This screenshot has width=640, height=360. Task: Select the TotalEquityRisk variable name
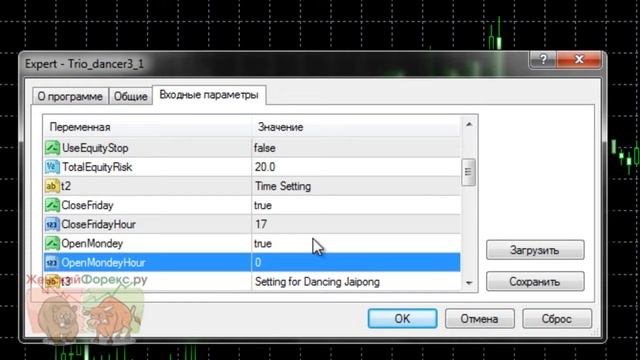pos(97,167)
